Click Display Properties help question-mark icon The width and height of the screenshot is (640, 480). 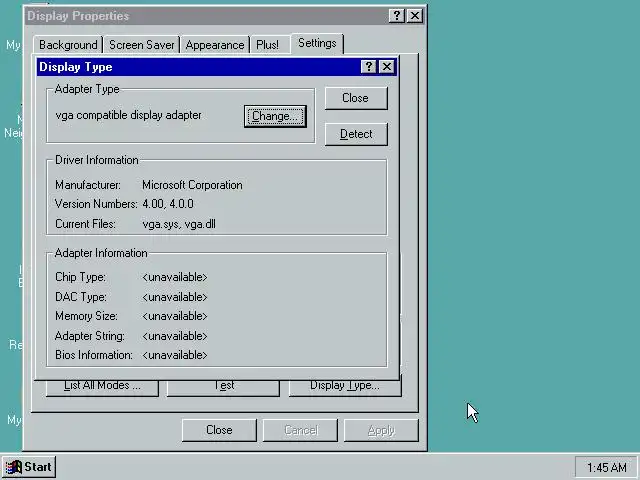tap(396, 16)
